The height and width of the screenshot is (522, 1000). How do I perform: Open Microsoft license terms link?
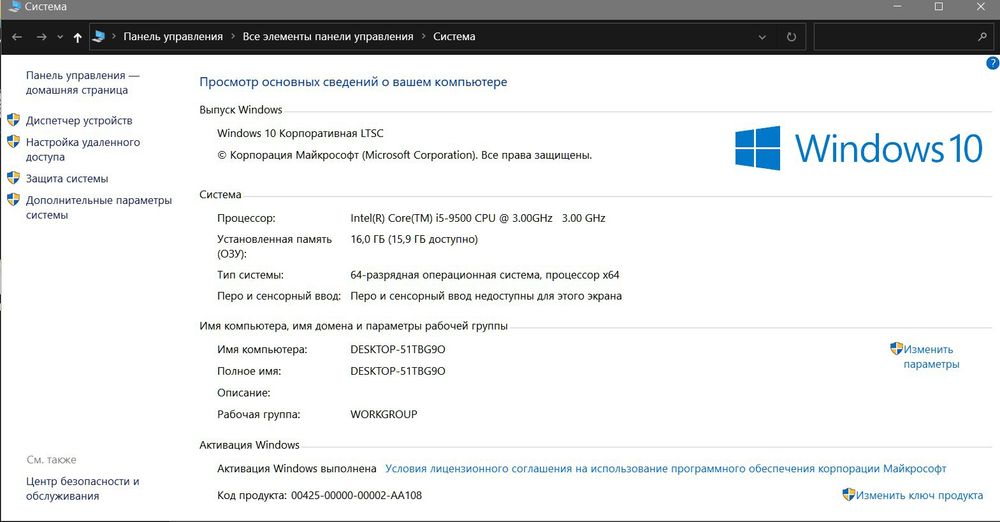tap(665, 468)
